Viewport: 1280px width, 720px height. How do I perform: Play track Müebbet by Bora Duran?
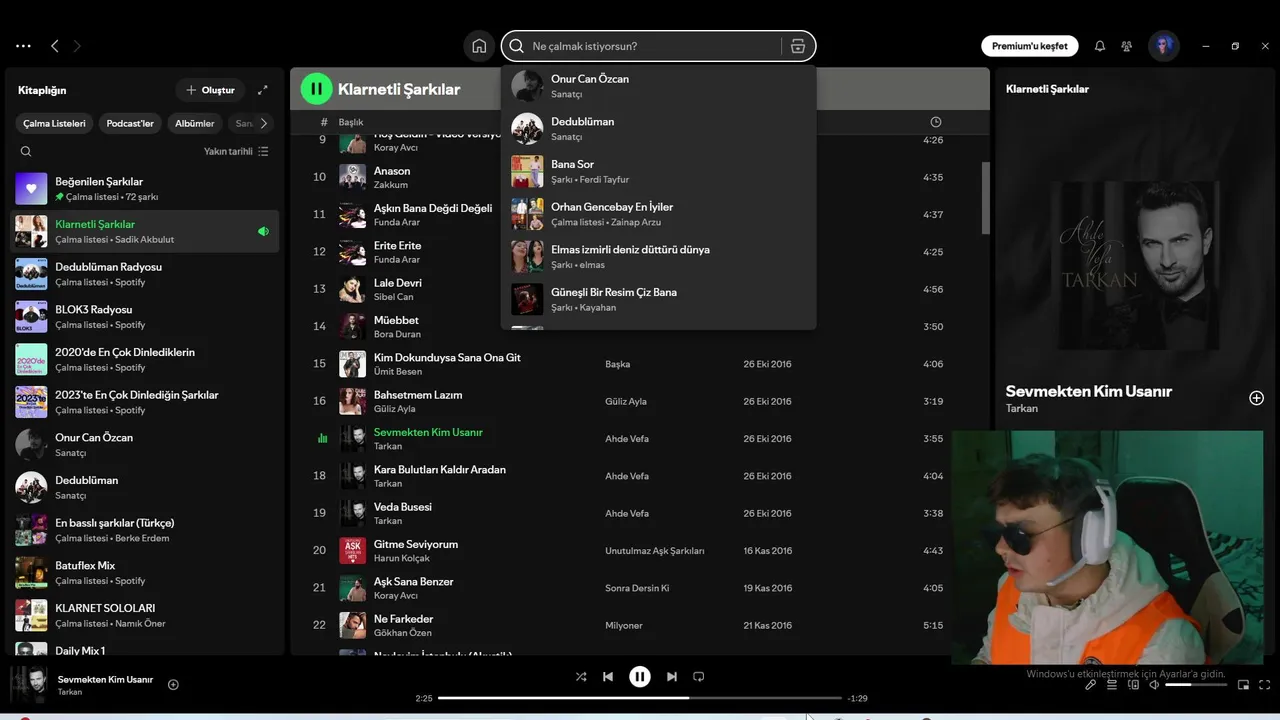(396, 320)
